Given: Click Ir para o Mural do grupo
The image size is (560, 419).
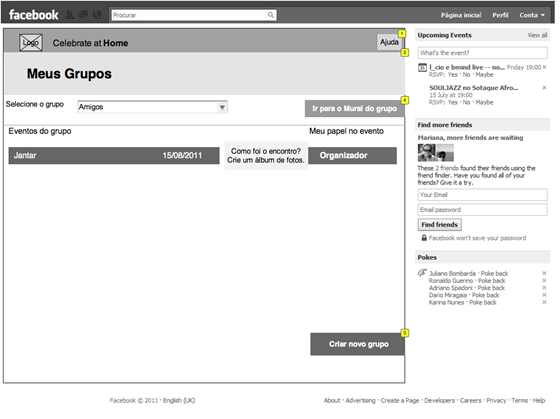Looking at the screenshot, I should point(354,109).
